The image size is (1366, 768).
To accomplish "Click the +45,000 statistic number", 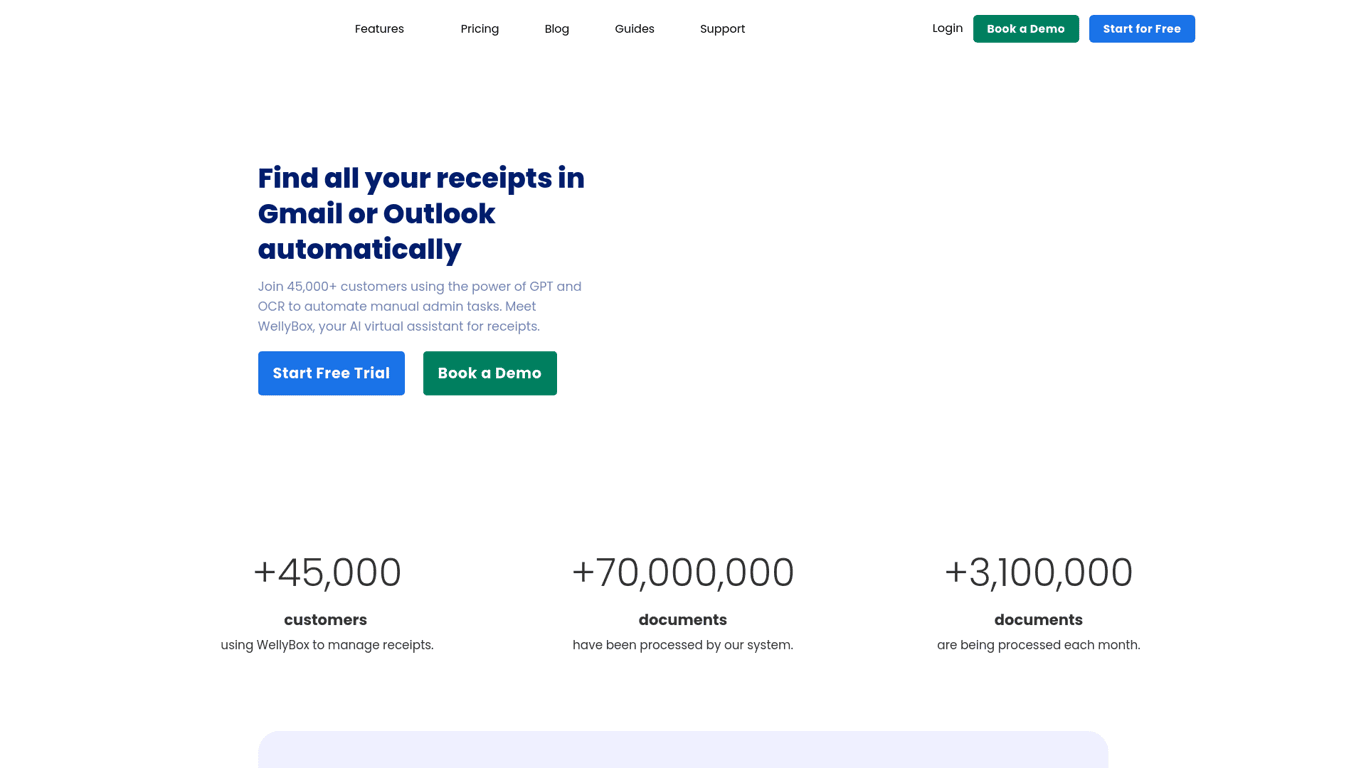I will point(327,573).
